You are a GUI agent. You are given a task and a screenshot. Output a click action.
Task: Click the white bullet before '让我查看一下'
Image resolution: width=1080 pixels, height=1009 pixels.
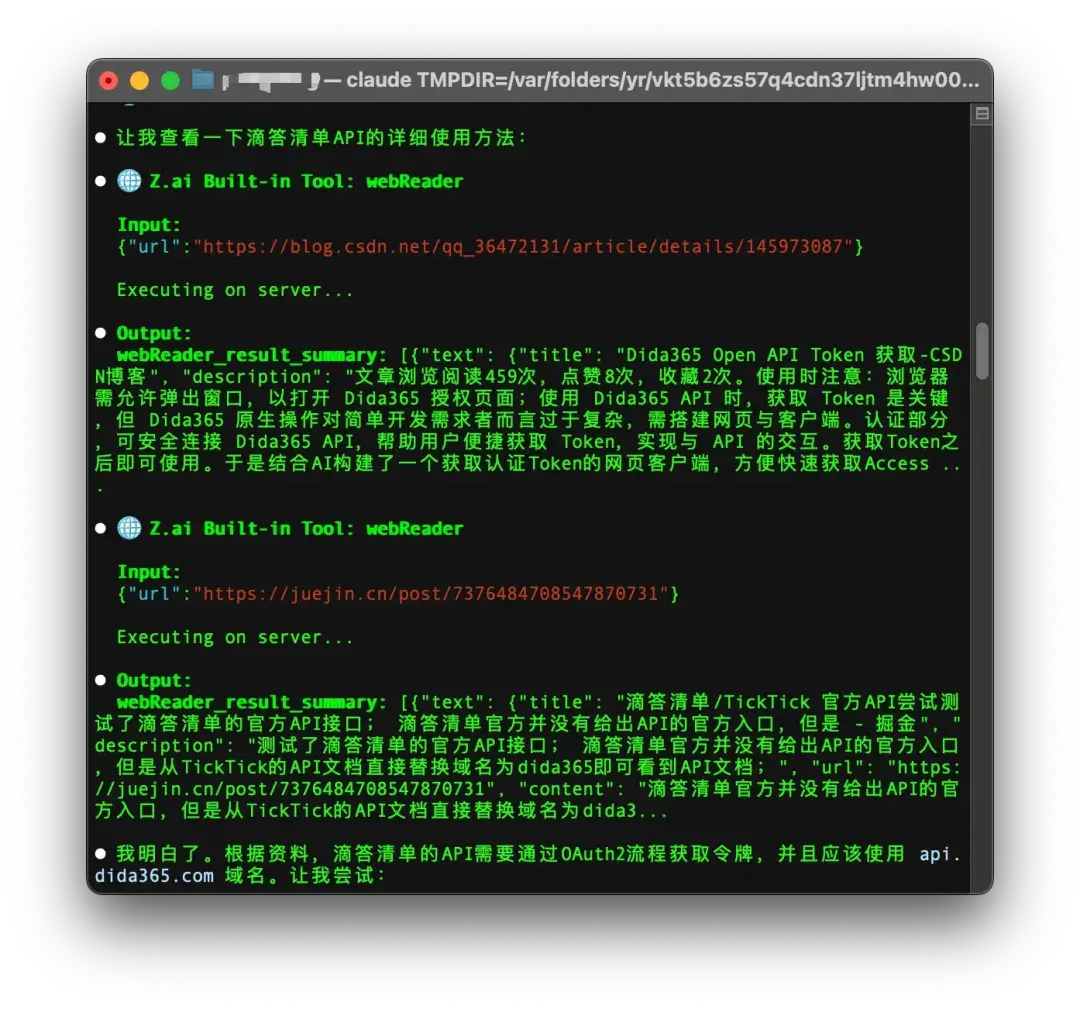pyautogui.click(x=101, y=138)
